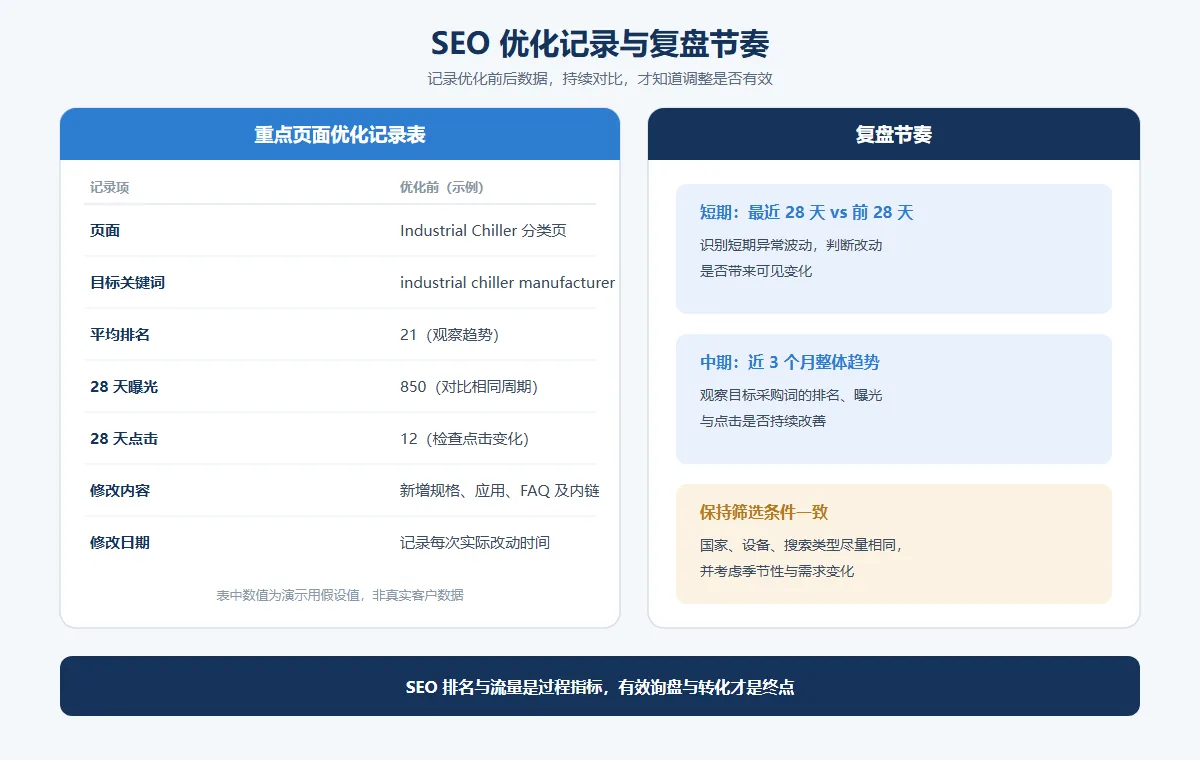Click the "industrial chiller manufacturer" cell
Image resolution: width=1200 pixels, height=760 pixels.
[x=508, y=283]
